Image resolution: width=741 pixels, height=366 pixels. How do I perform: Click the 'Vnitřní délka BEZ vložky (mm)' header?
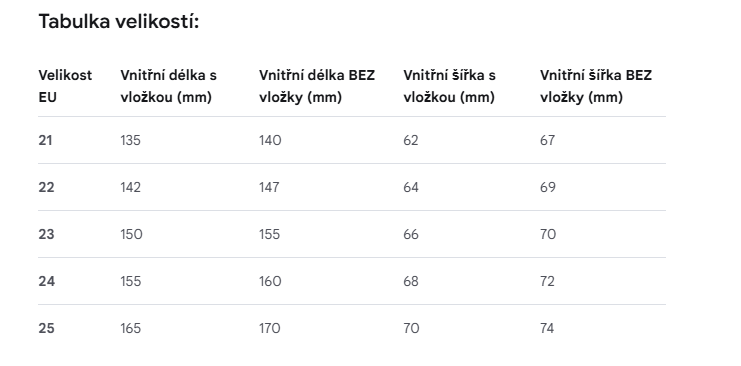point(317,86)
